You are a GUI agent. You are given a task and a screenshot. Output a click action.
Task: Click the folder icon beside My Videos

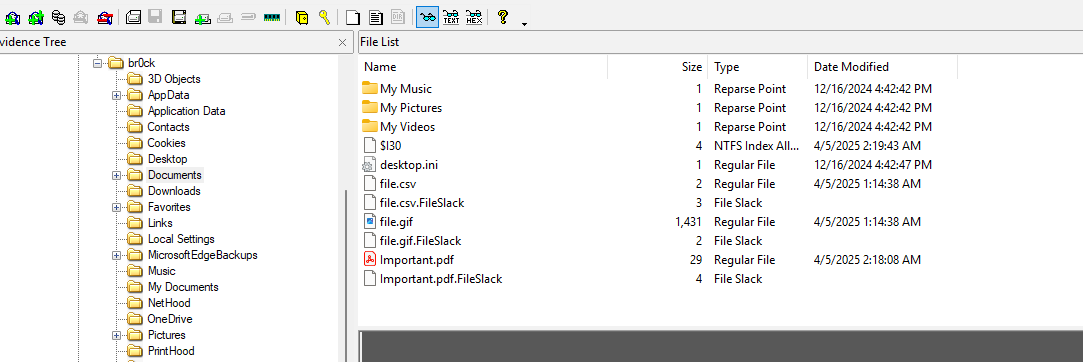[x=370, y=126]
